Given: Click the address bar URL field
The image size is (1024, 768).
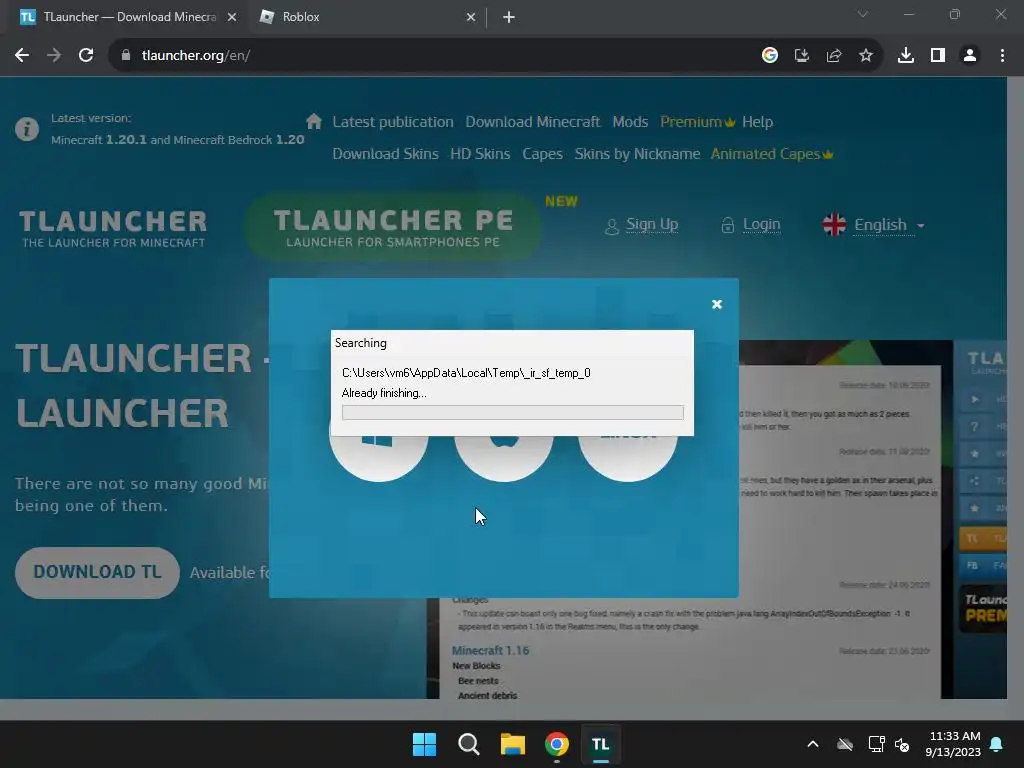Looking at the screenshot, I should [x=431, y=56].
